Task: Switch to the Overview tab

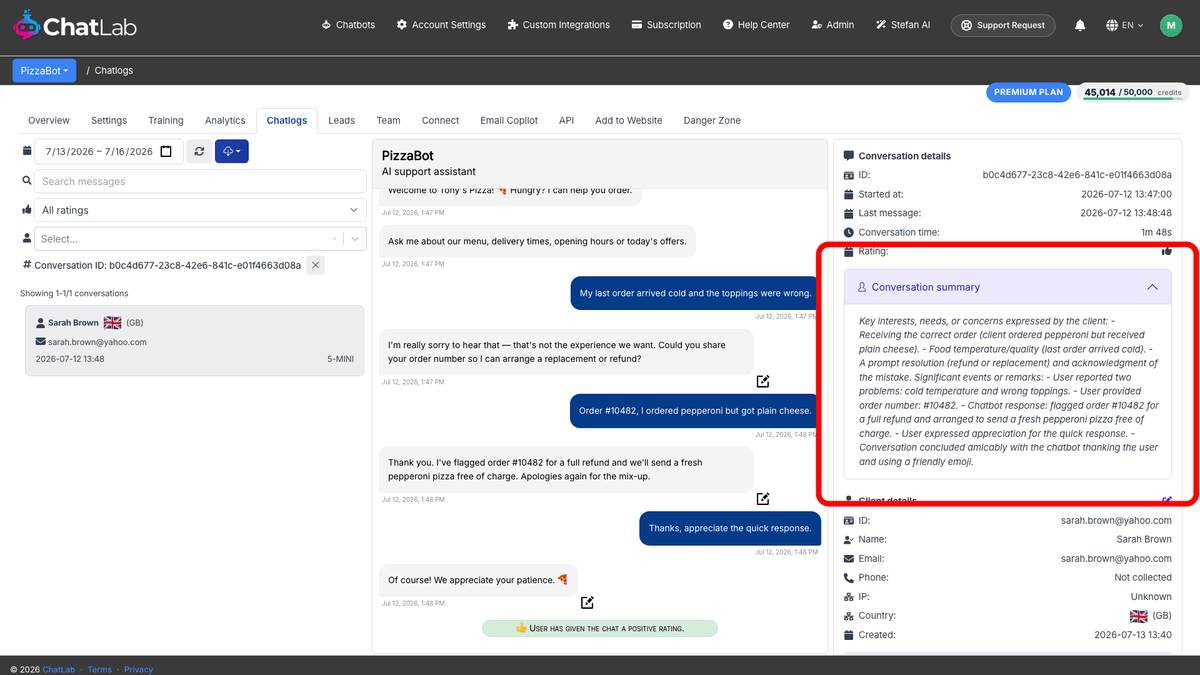Action: (x=49, y=120)
